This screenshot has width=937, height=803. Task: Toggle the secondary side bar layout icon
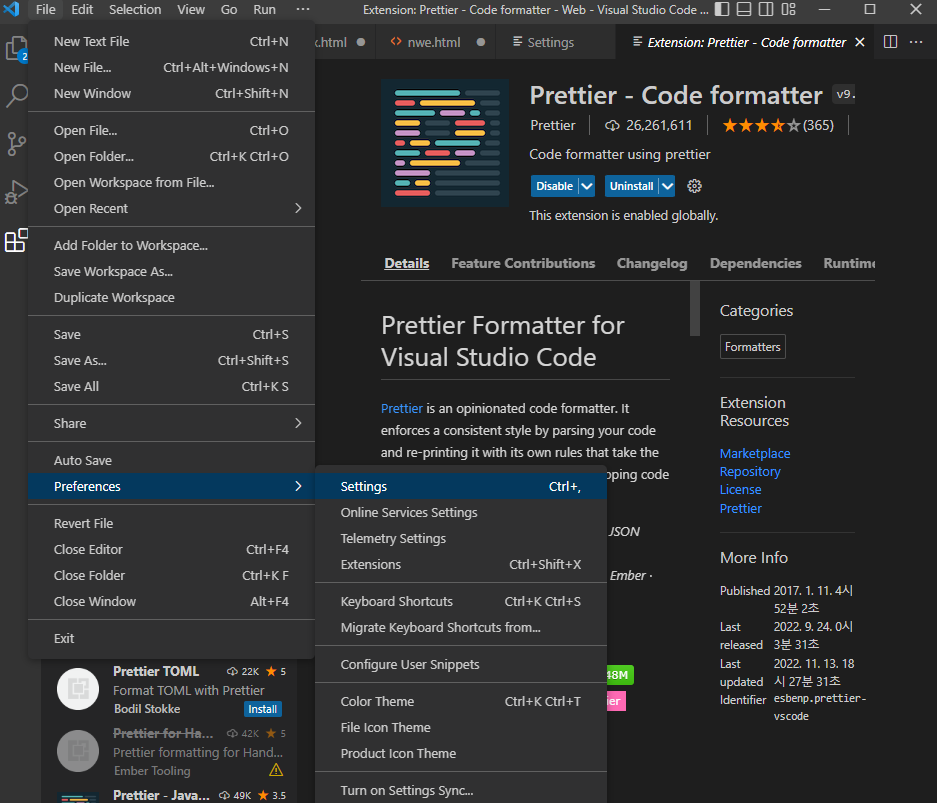[766, 9]
